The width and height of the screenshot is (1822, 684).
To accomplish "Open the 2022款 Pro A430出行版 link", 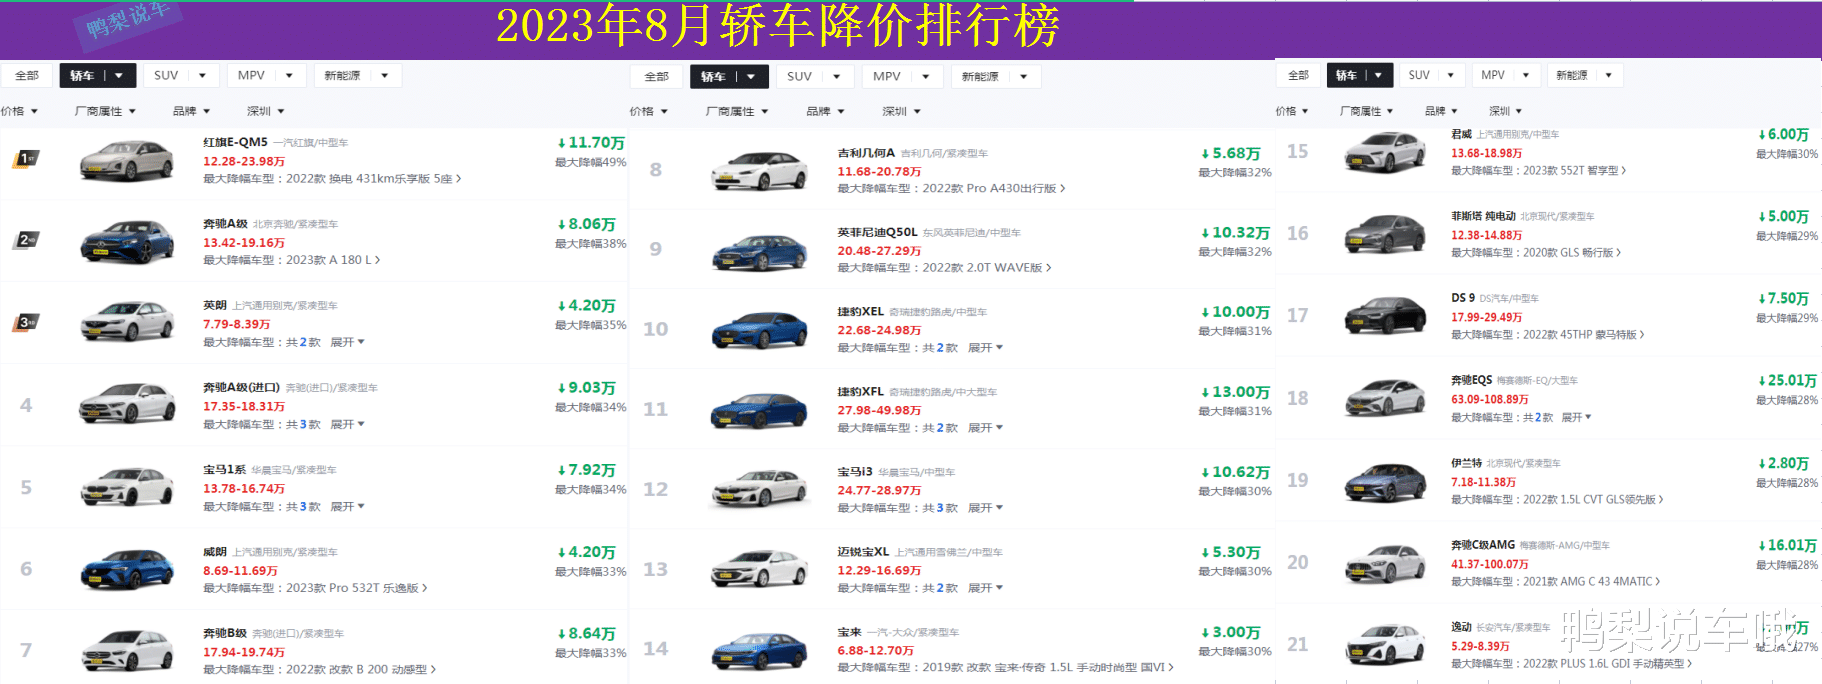I will (994, 188).
